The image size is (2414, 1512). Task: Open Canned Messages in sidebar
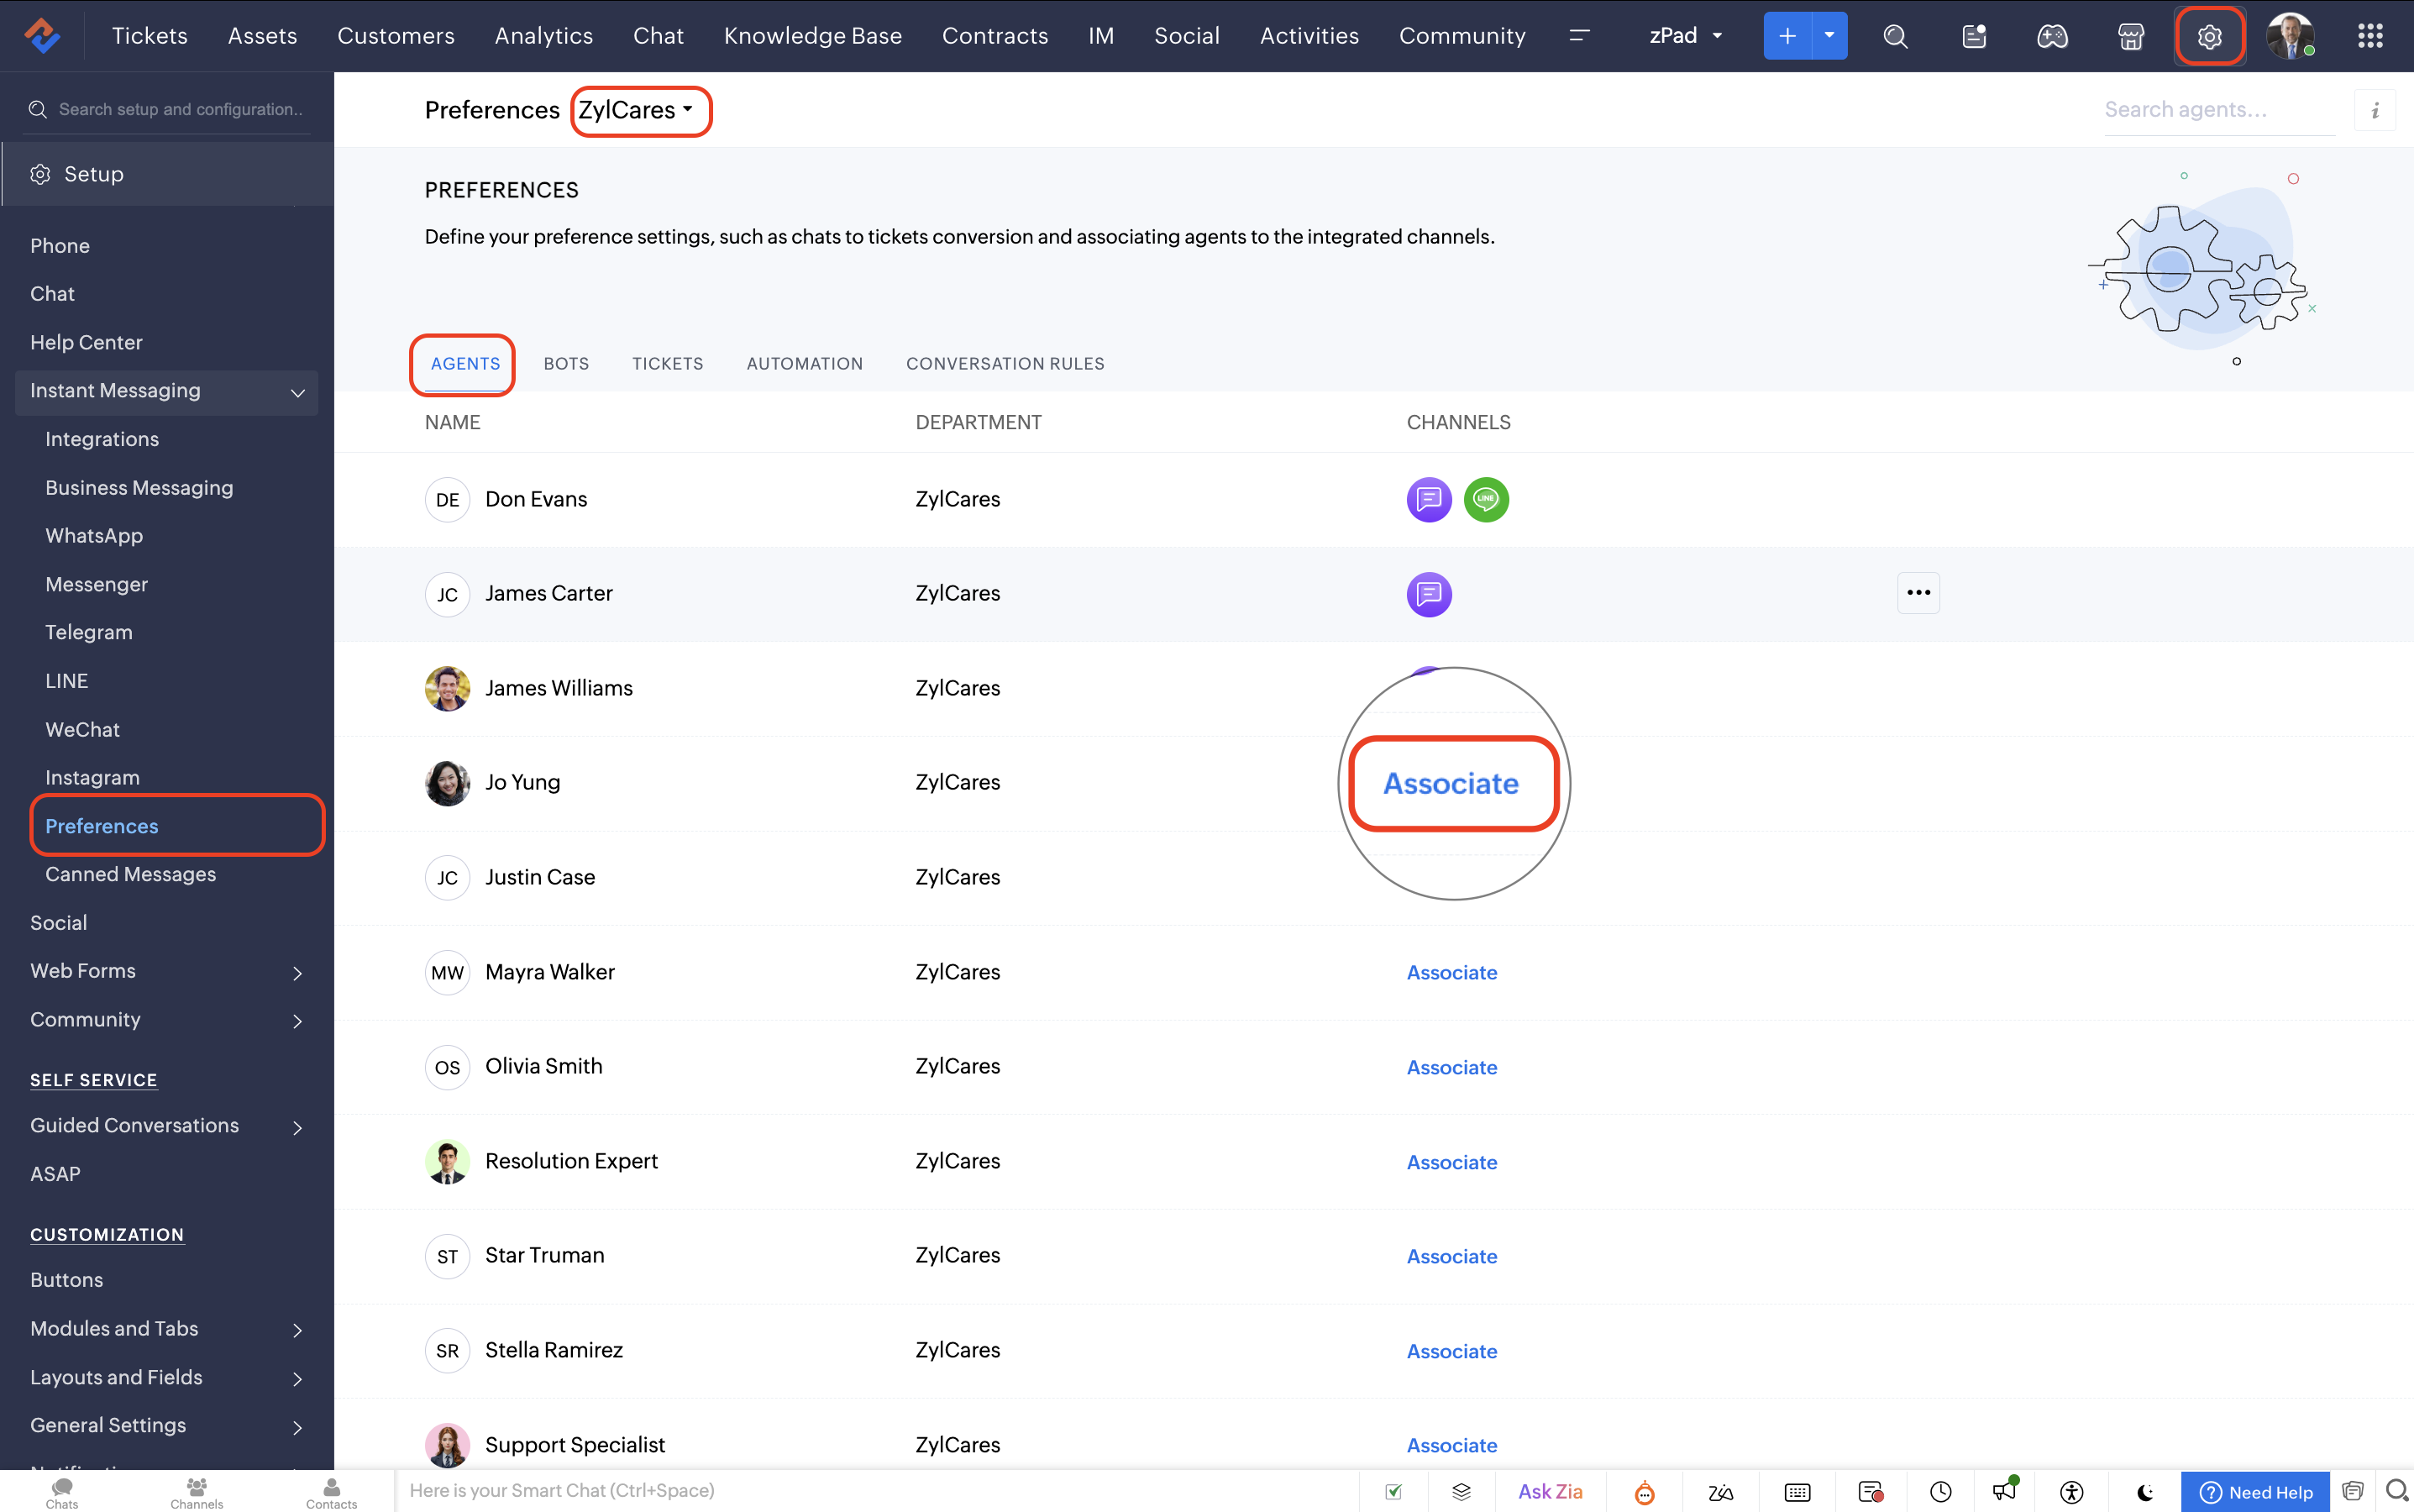[x=130, y=874]
